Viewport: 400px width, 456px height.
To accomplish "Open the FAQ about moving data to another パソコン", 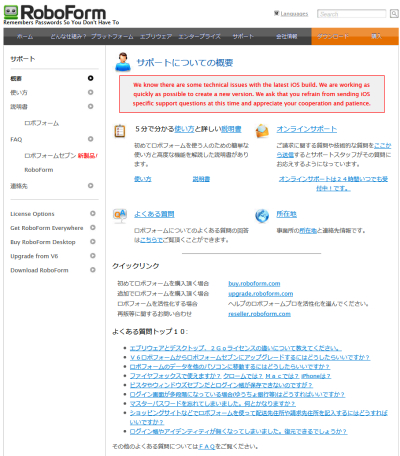I will click(x=230, y=367).
